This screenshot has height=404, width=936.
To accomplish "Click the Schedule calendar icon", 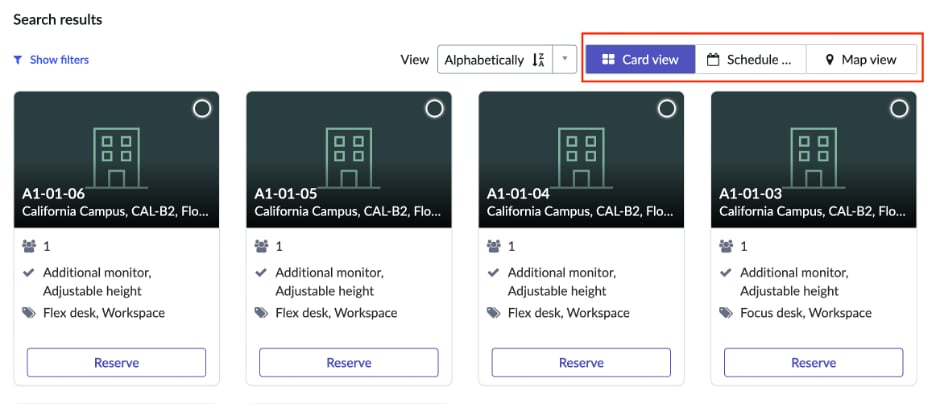I will [713, 60].
